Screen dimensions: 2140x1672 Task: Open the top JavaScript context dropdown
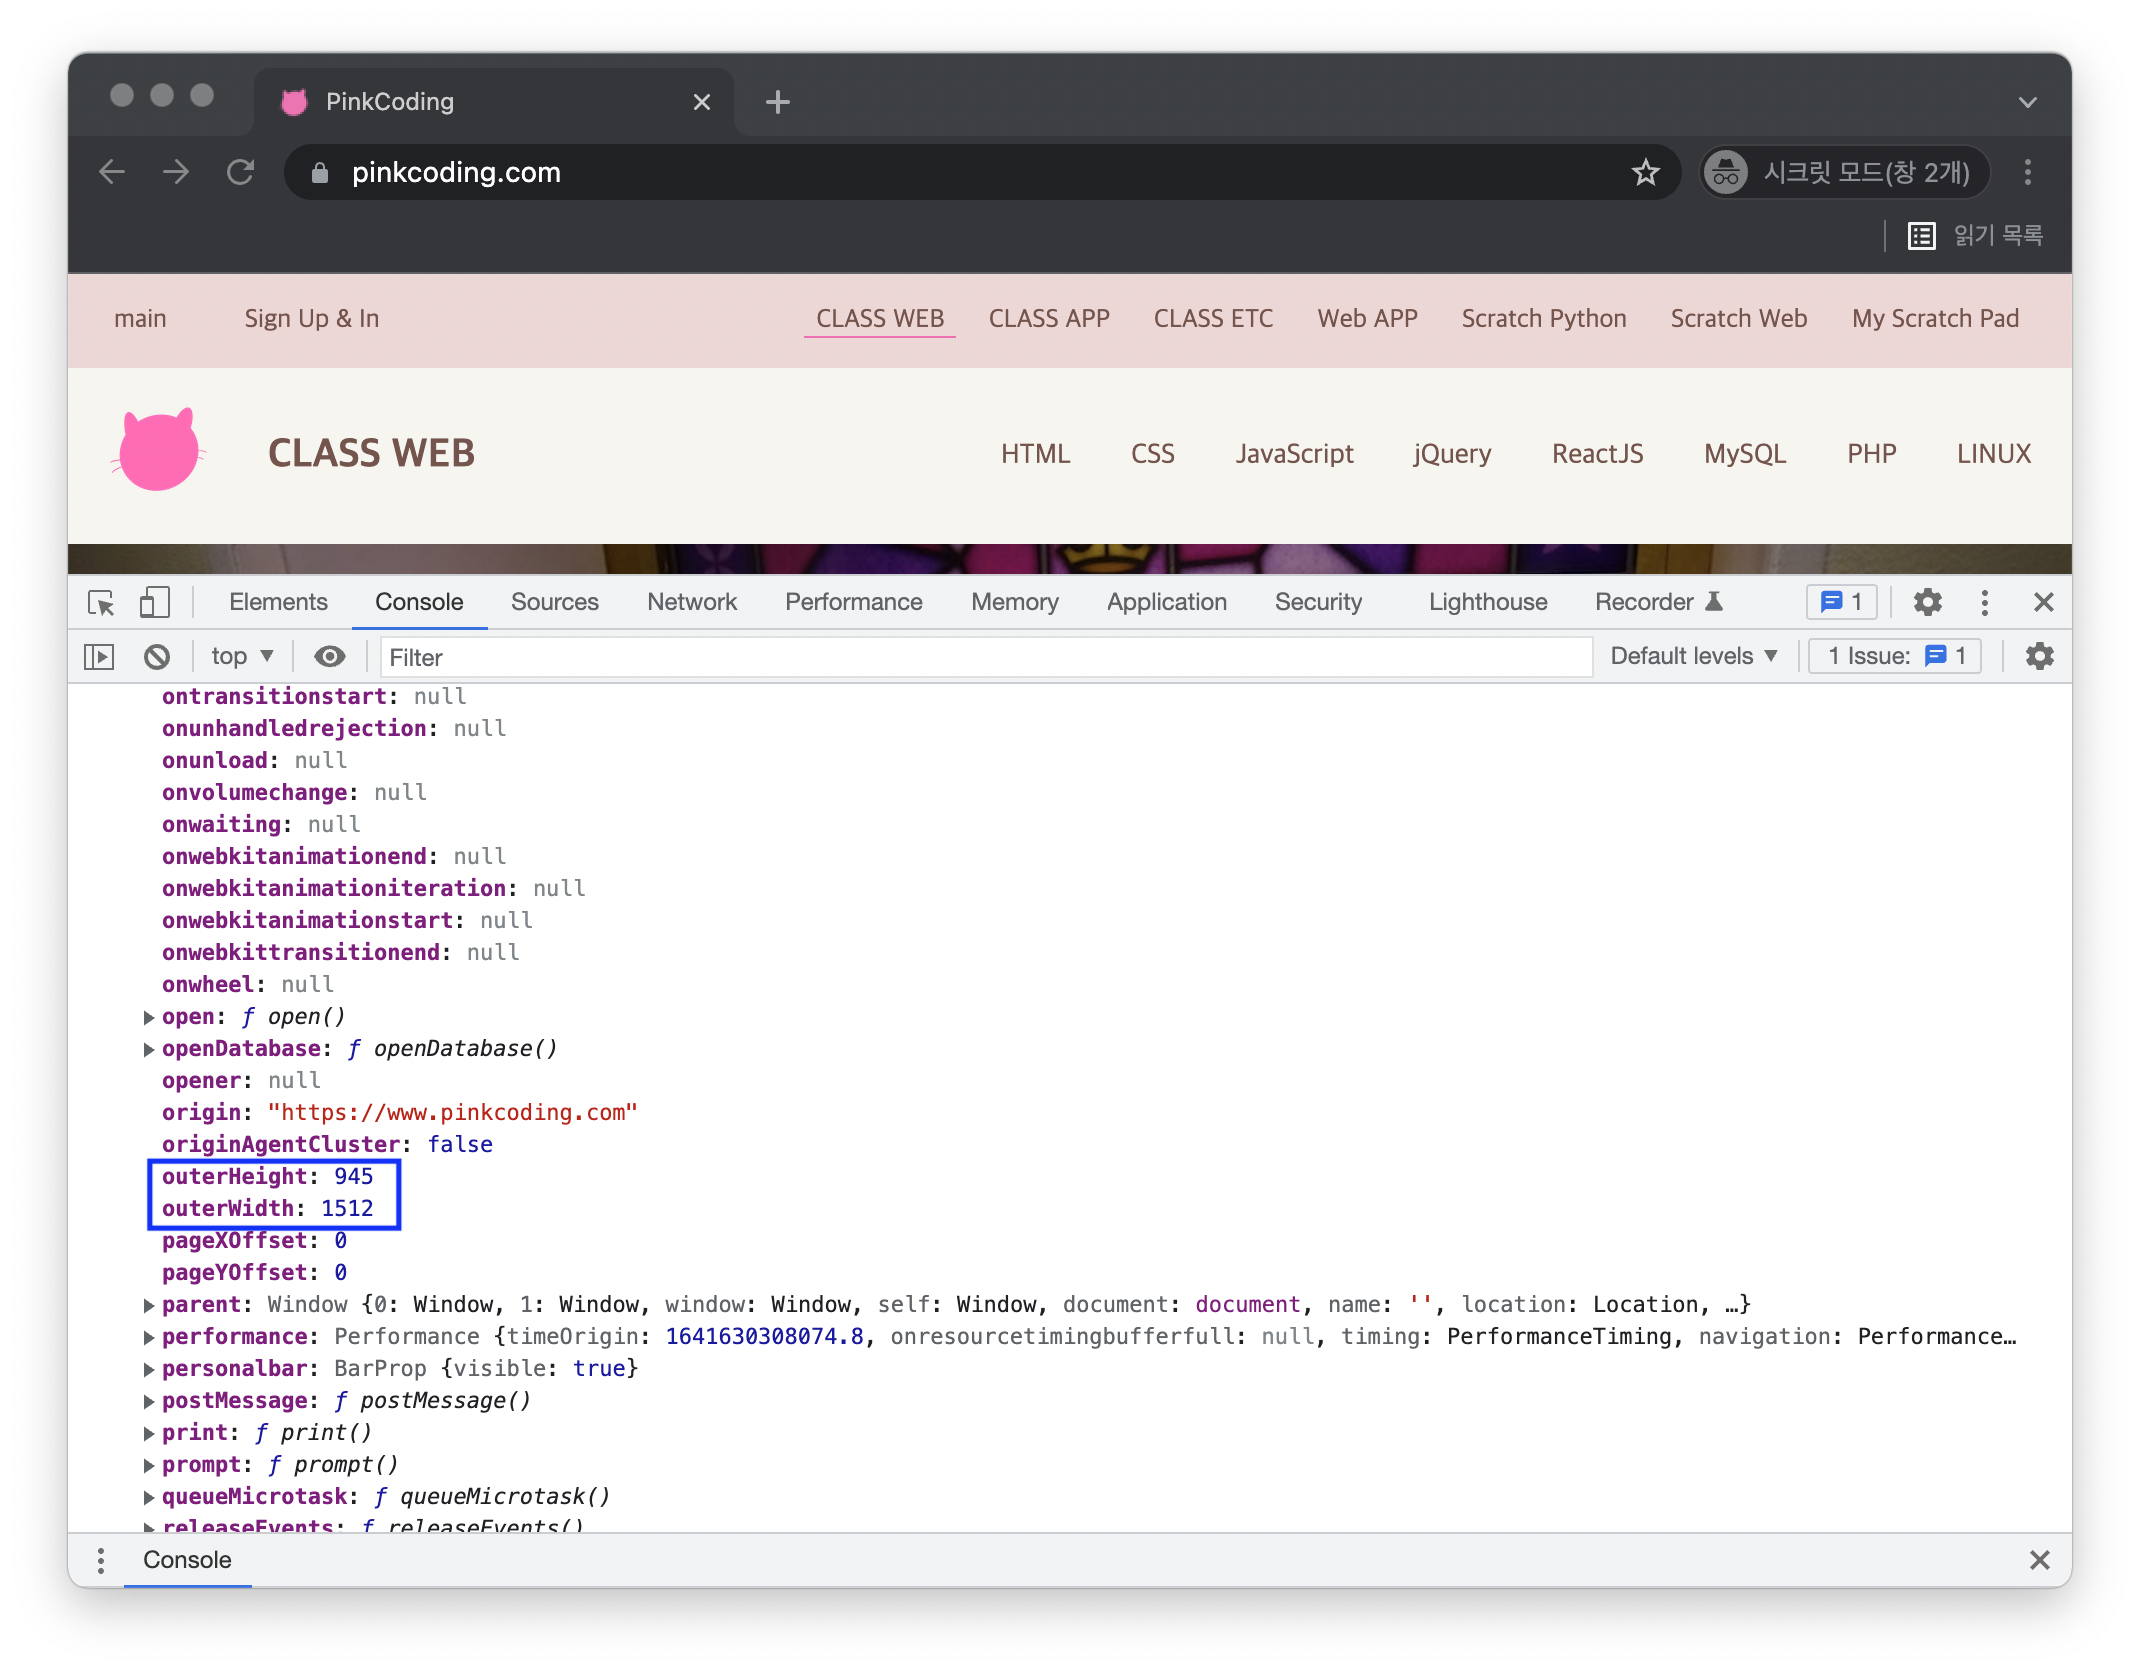[x=242, y=657]
